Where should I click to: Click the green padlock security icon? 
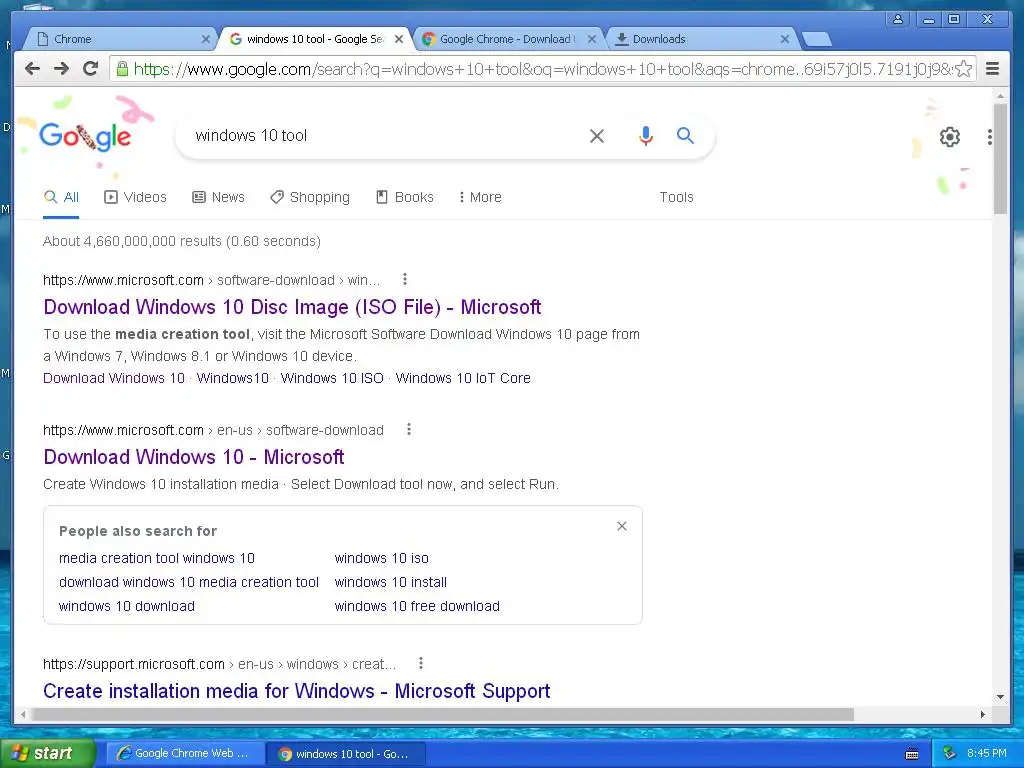pos(122,69)
